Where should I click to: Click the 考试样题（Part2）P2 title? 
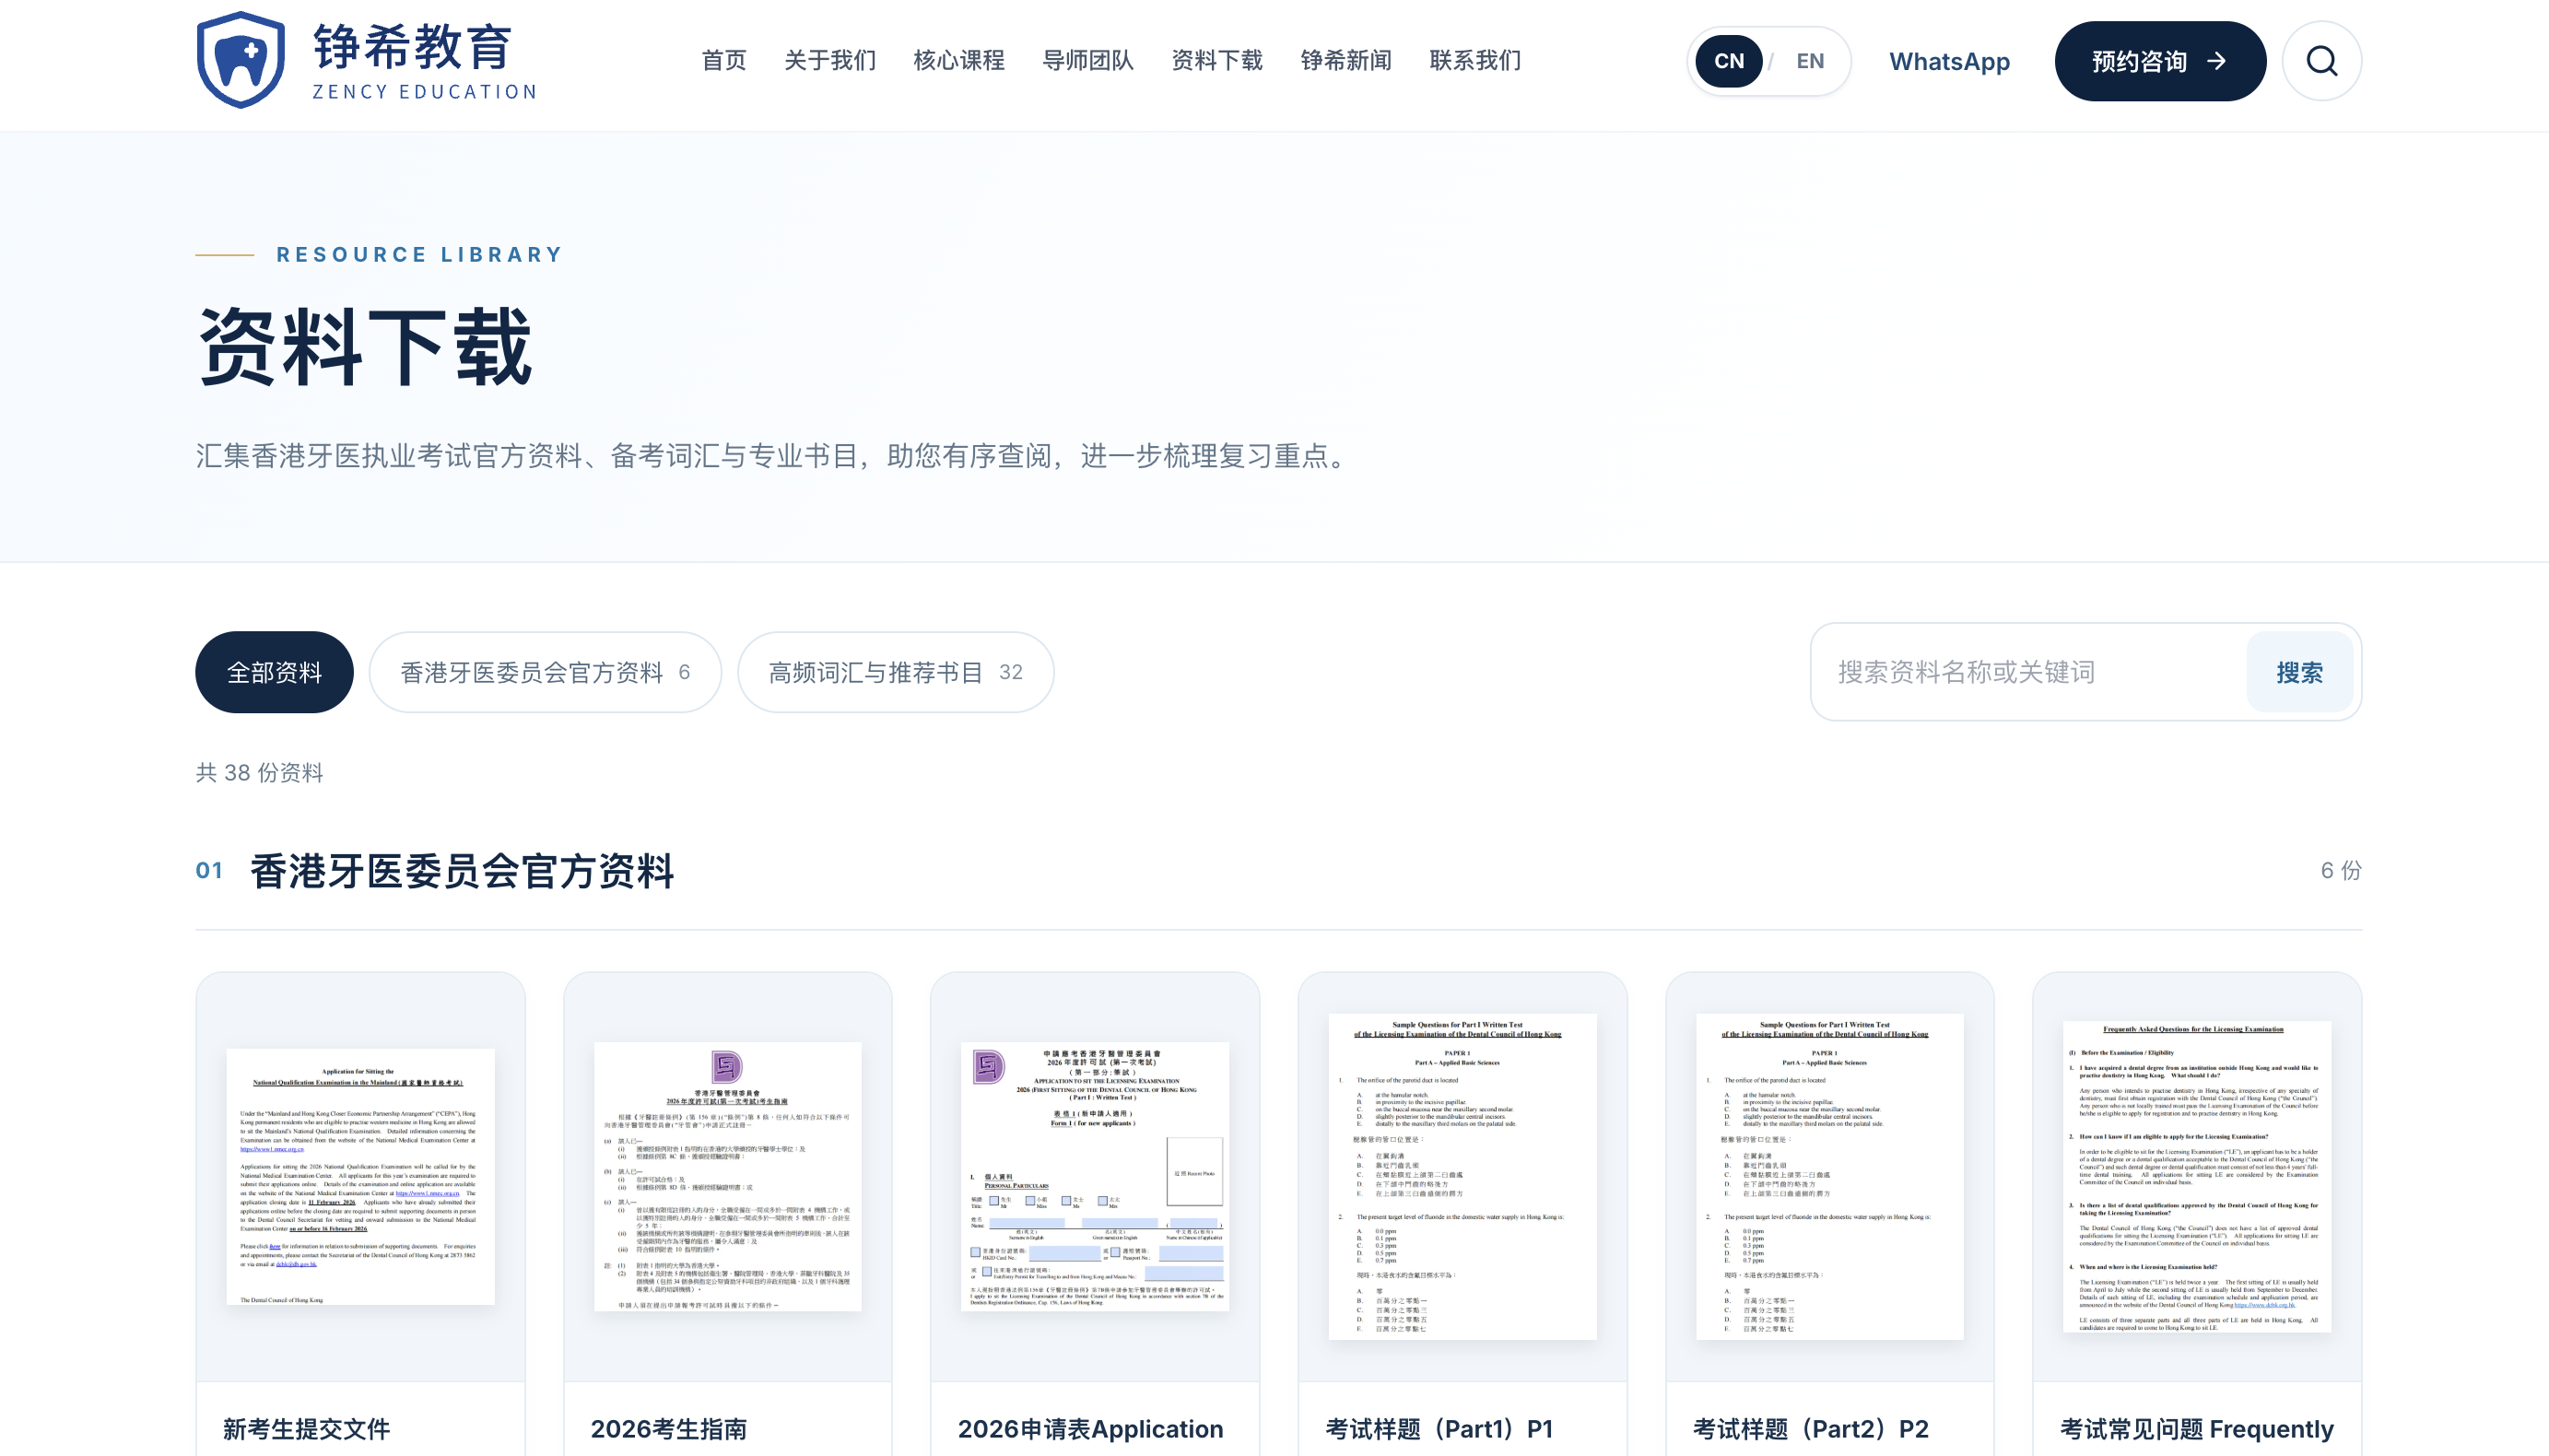(x=1810, y=1429)
